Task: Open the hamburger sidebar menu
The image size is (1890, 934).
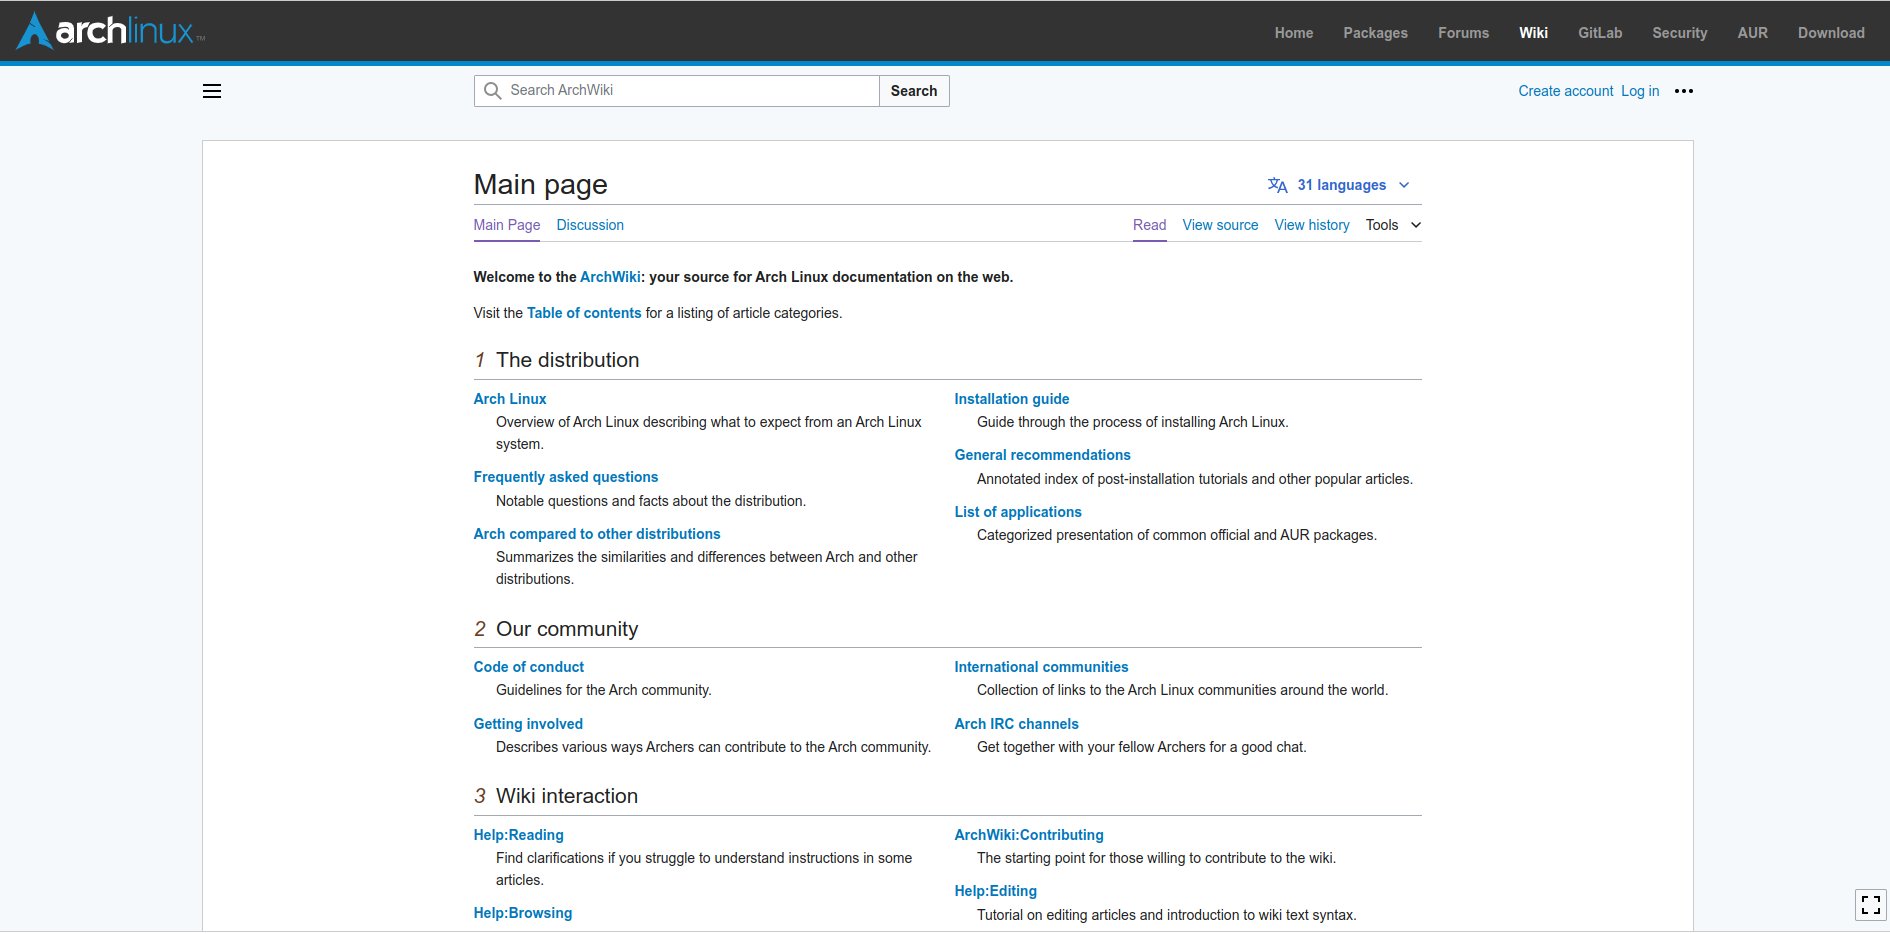Action: (212, 91)
